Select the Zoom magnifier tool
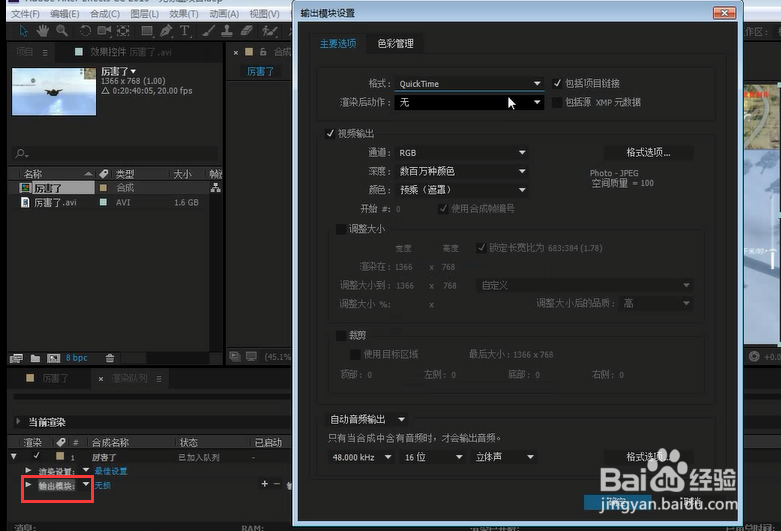 click(62, 31)
